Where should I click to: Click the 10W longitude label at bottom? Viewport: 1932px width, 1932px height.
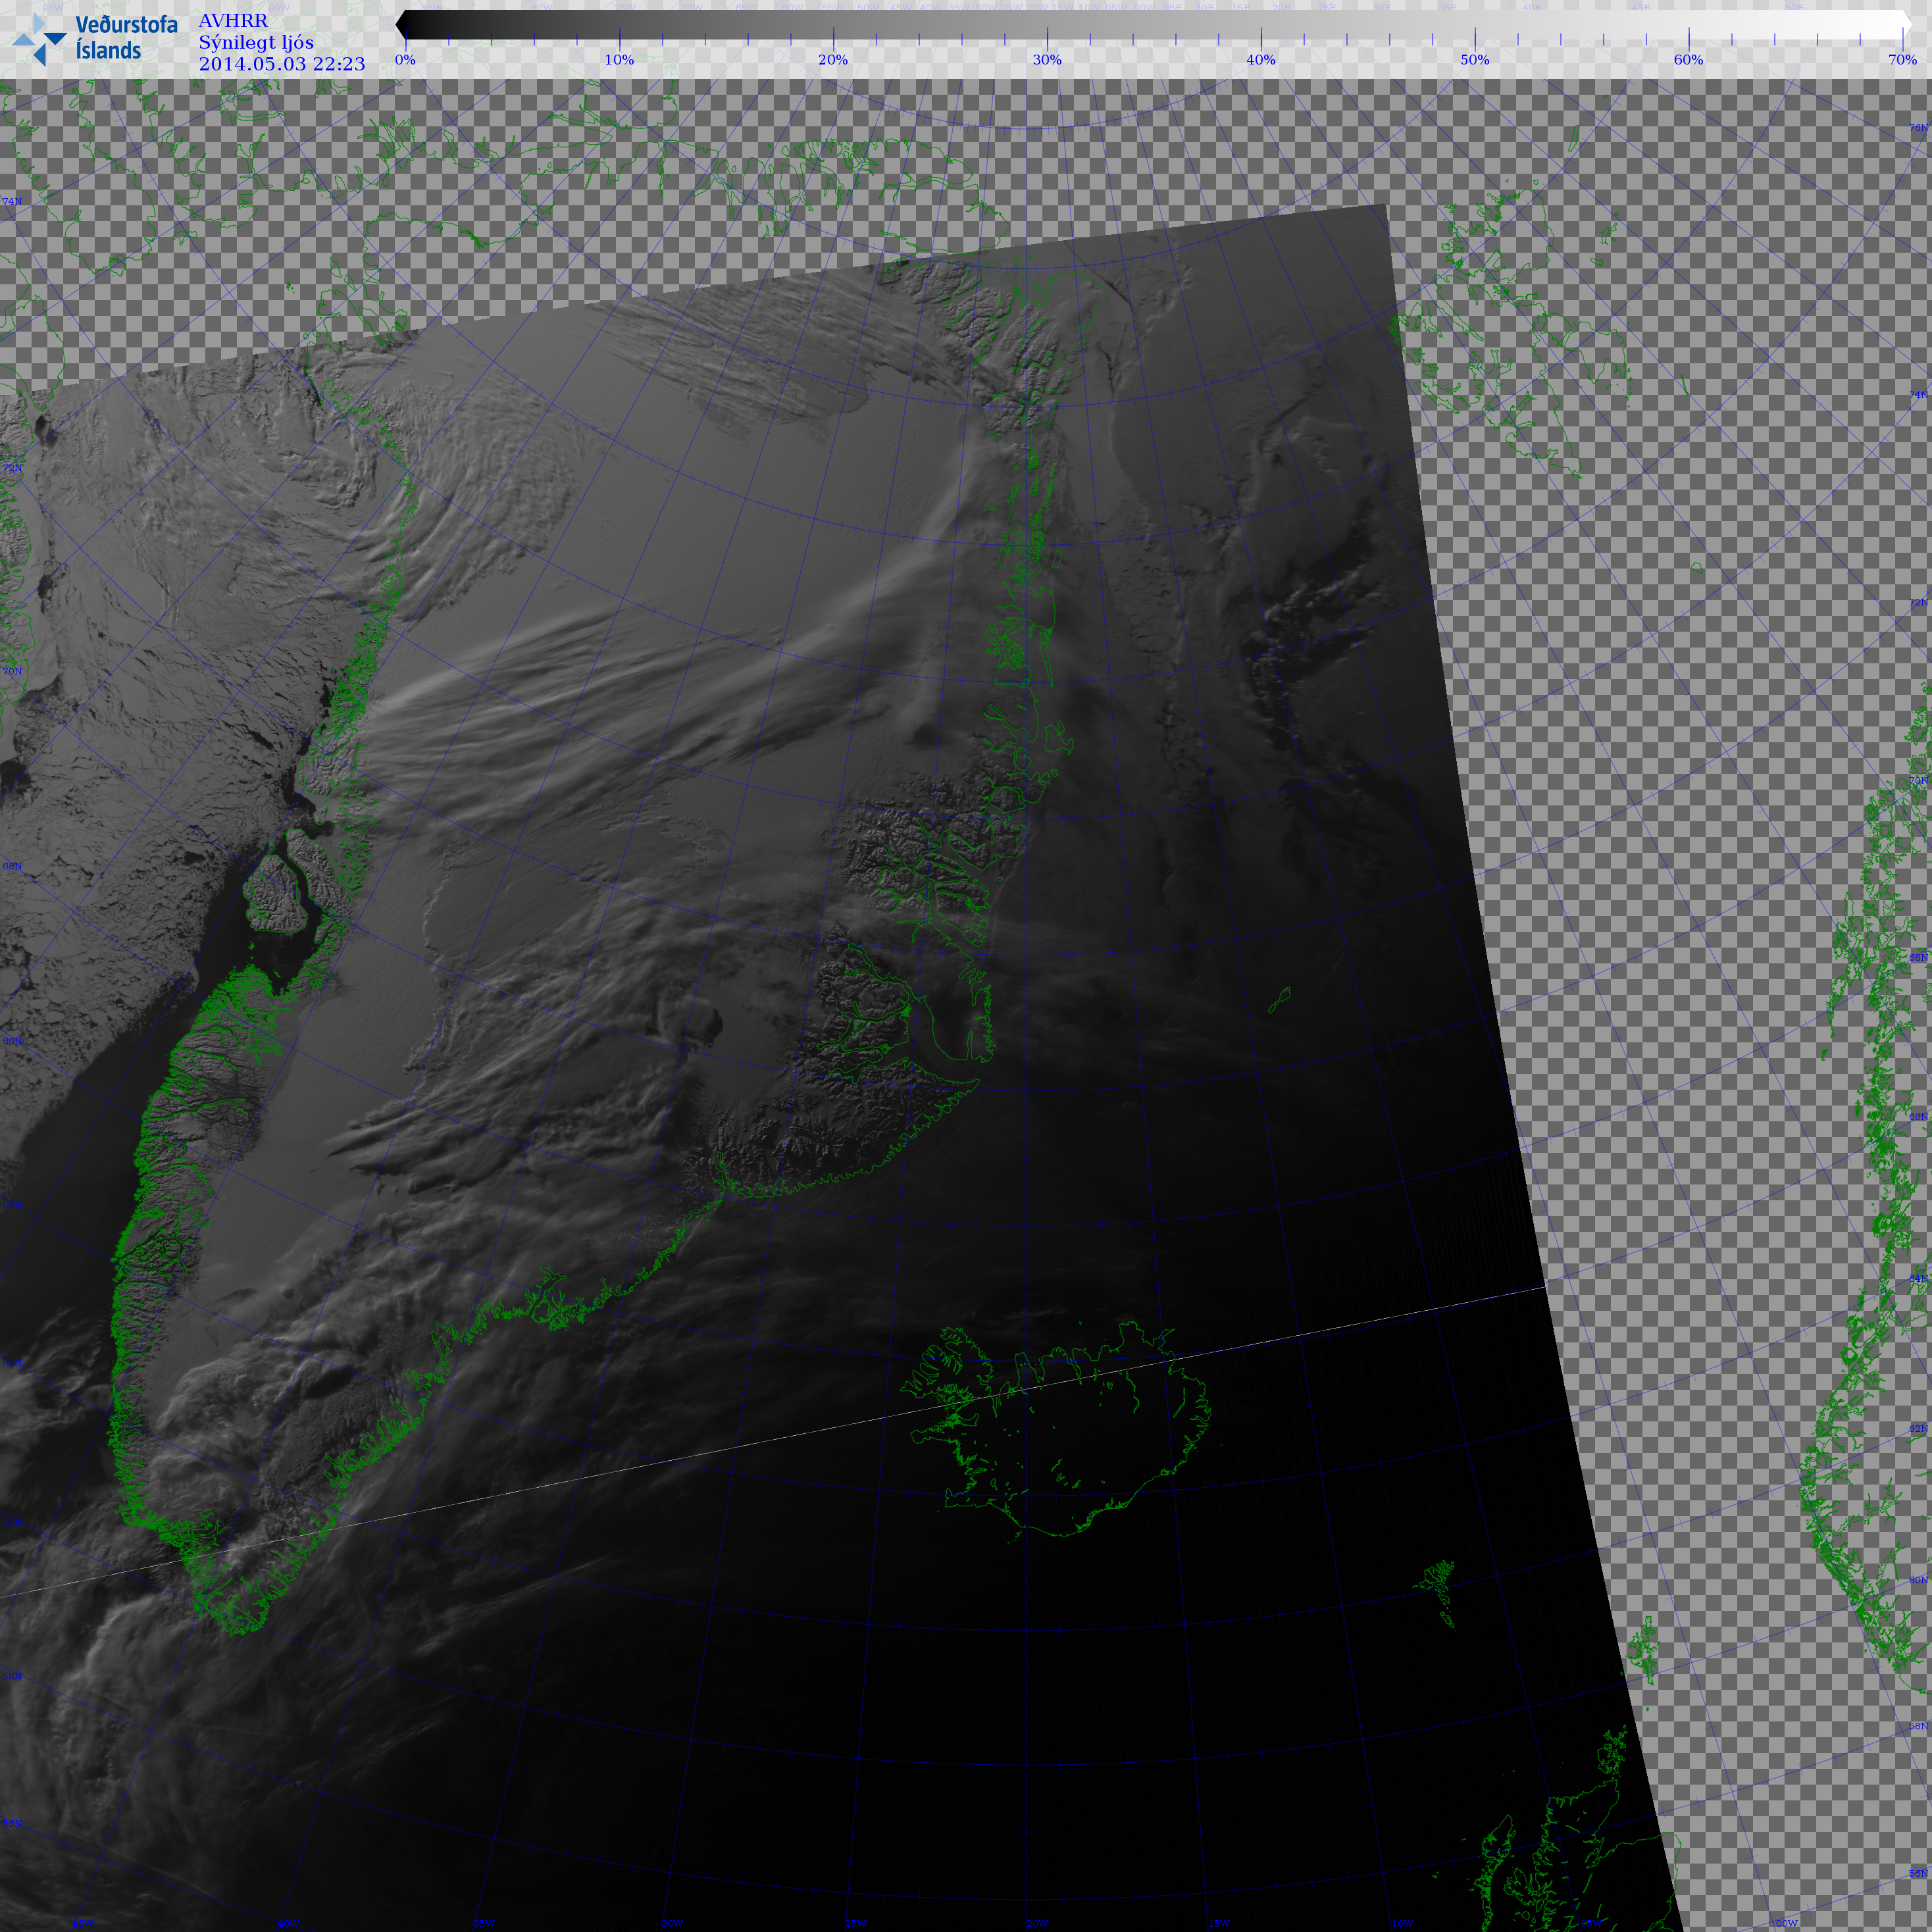pos(1403,1923)
